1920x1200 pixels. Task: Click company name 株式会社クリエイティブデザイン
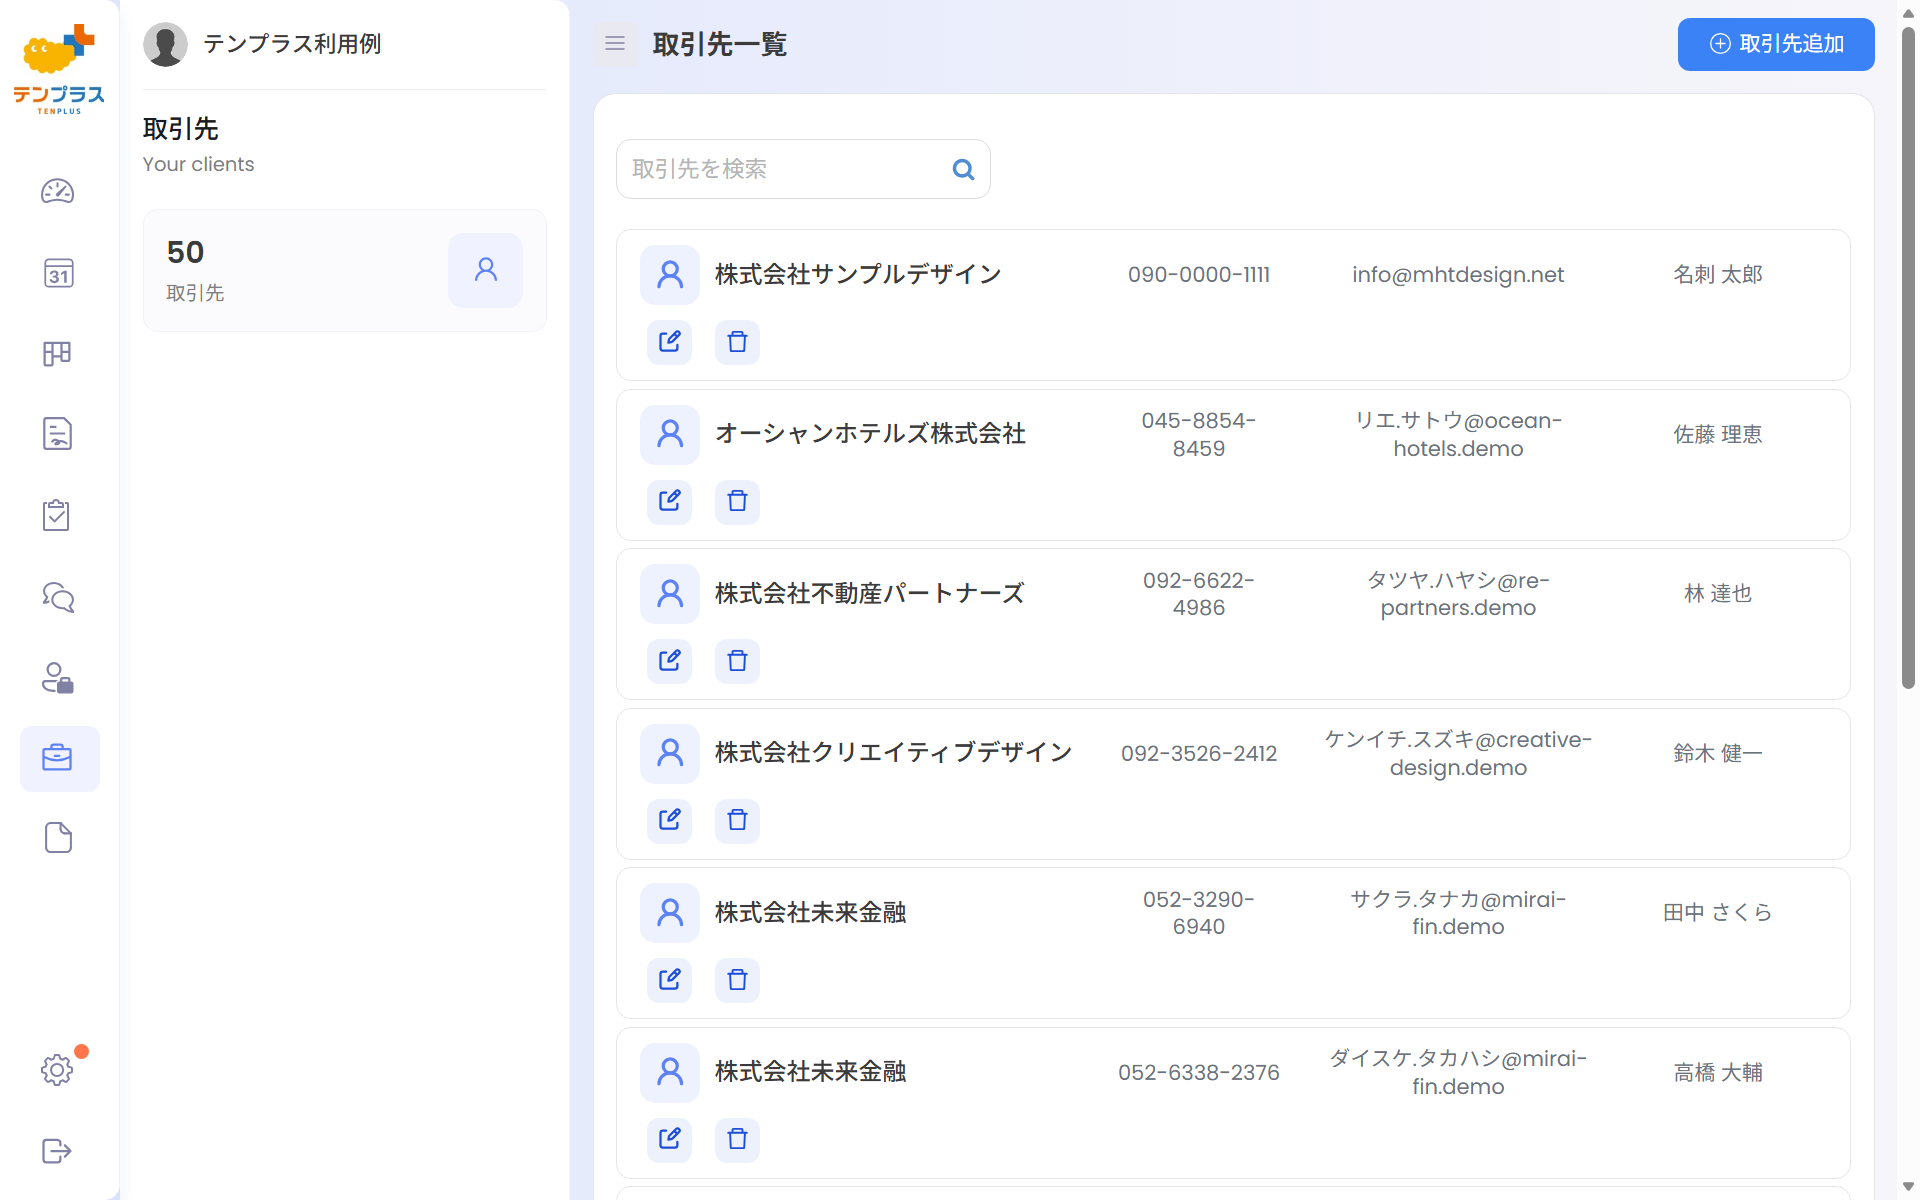pyautogui.click(x=893, y=753)
